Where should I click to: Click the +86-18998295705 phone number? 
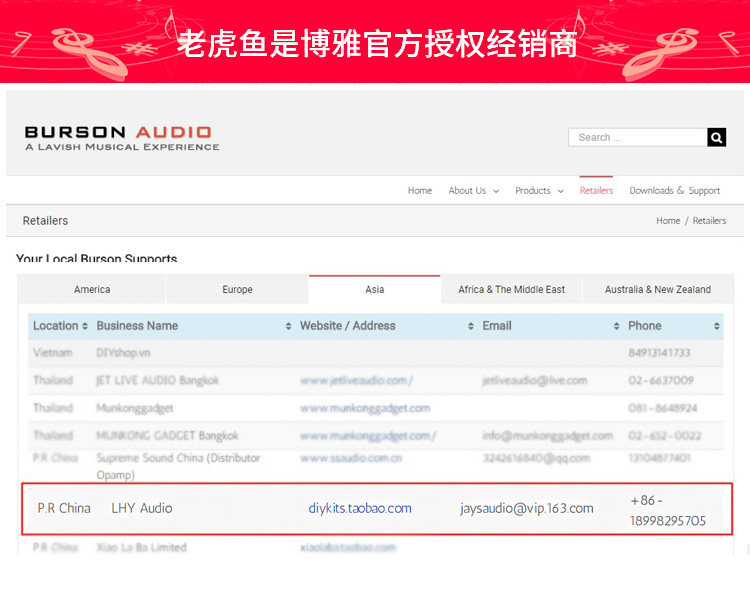tap(668, 511)
